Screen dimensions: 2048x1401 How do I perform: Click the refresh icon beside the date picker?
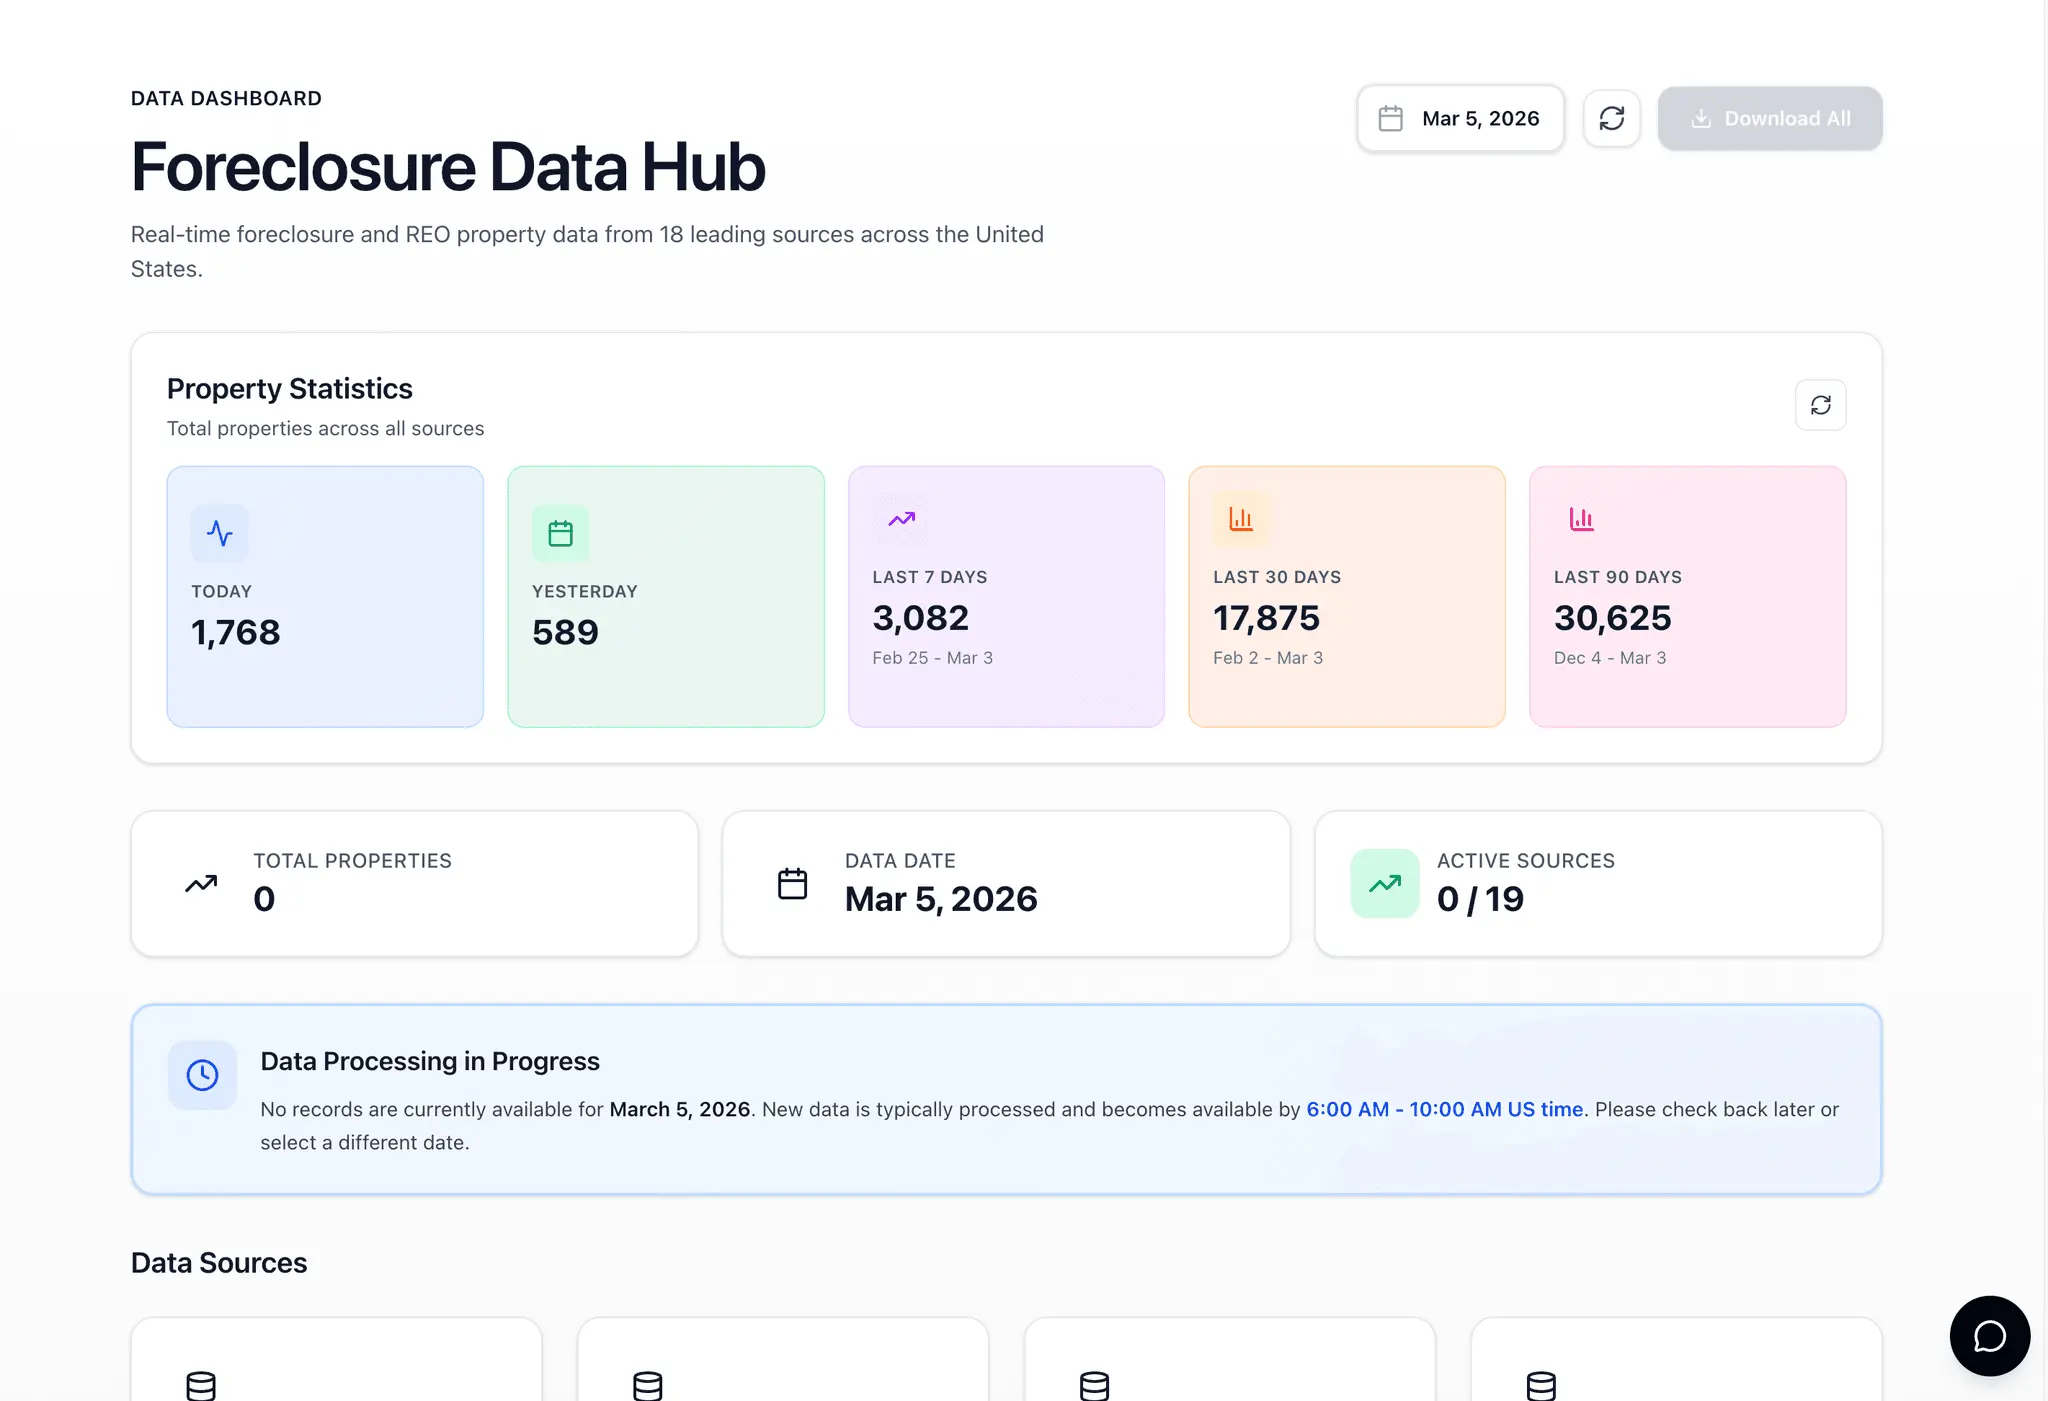(x=1612, y=118)
